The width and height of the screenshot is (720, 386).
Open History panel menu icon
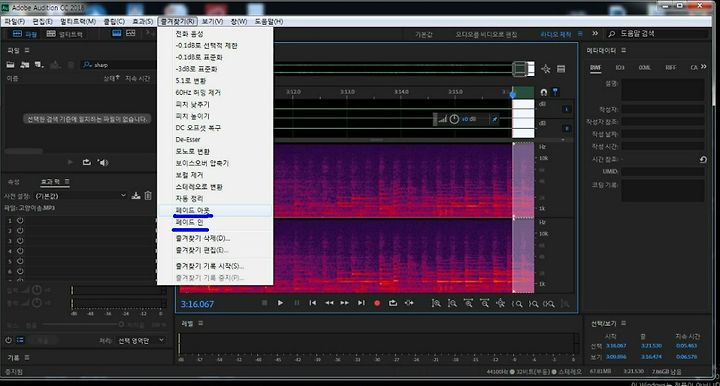27,357
